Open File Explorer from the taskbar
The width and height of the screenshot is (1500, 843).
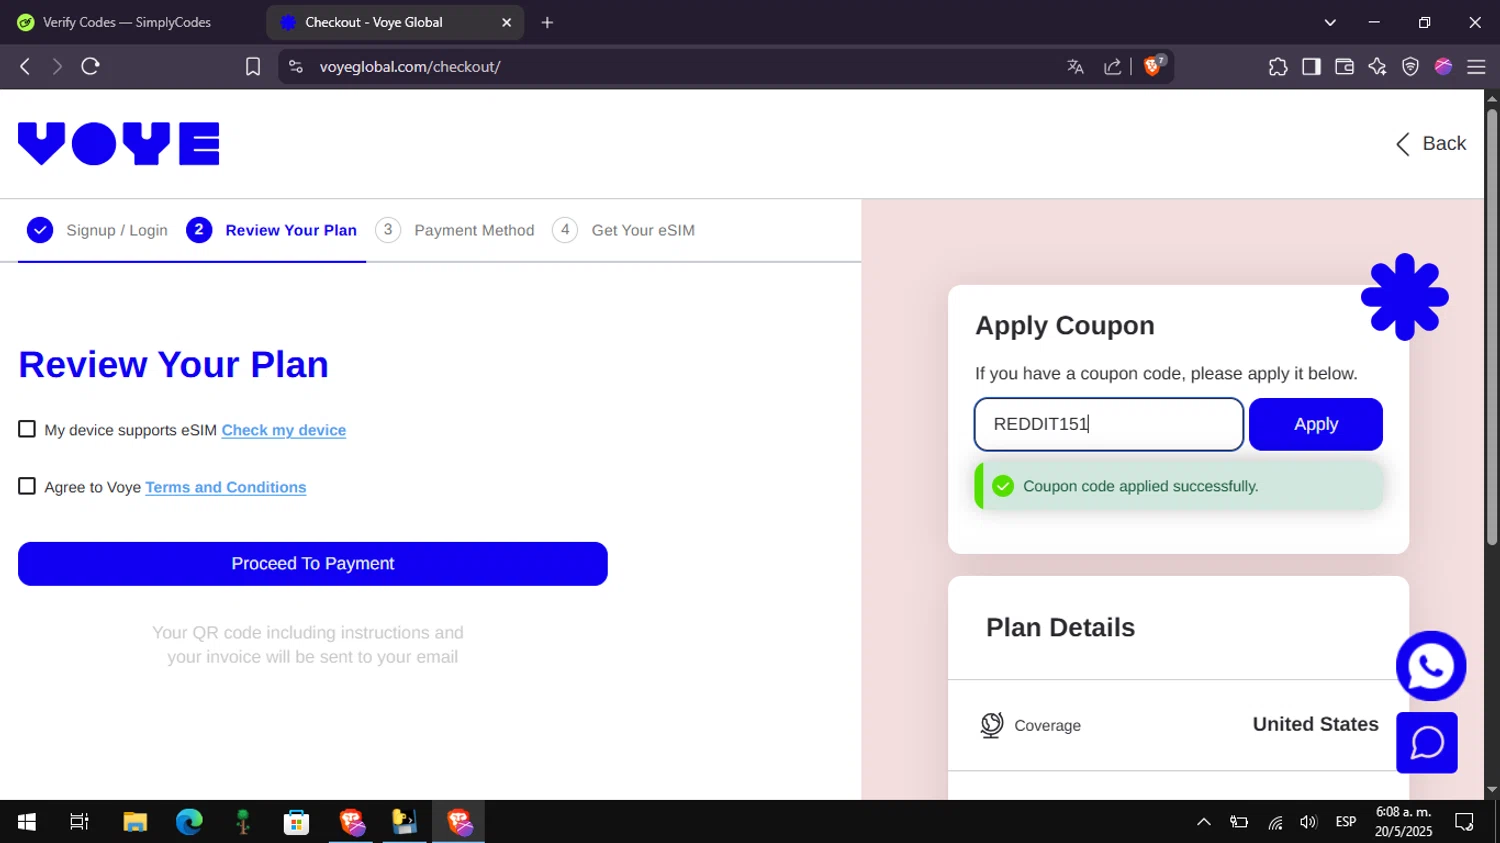pyautogui.click(x=135, y=822)
